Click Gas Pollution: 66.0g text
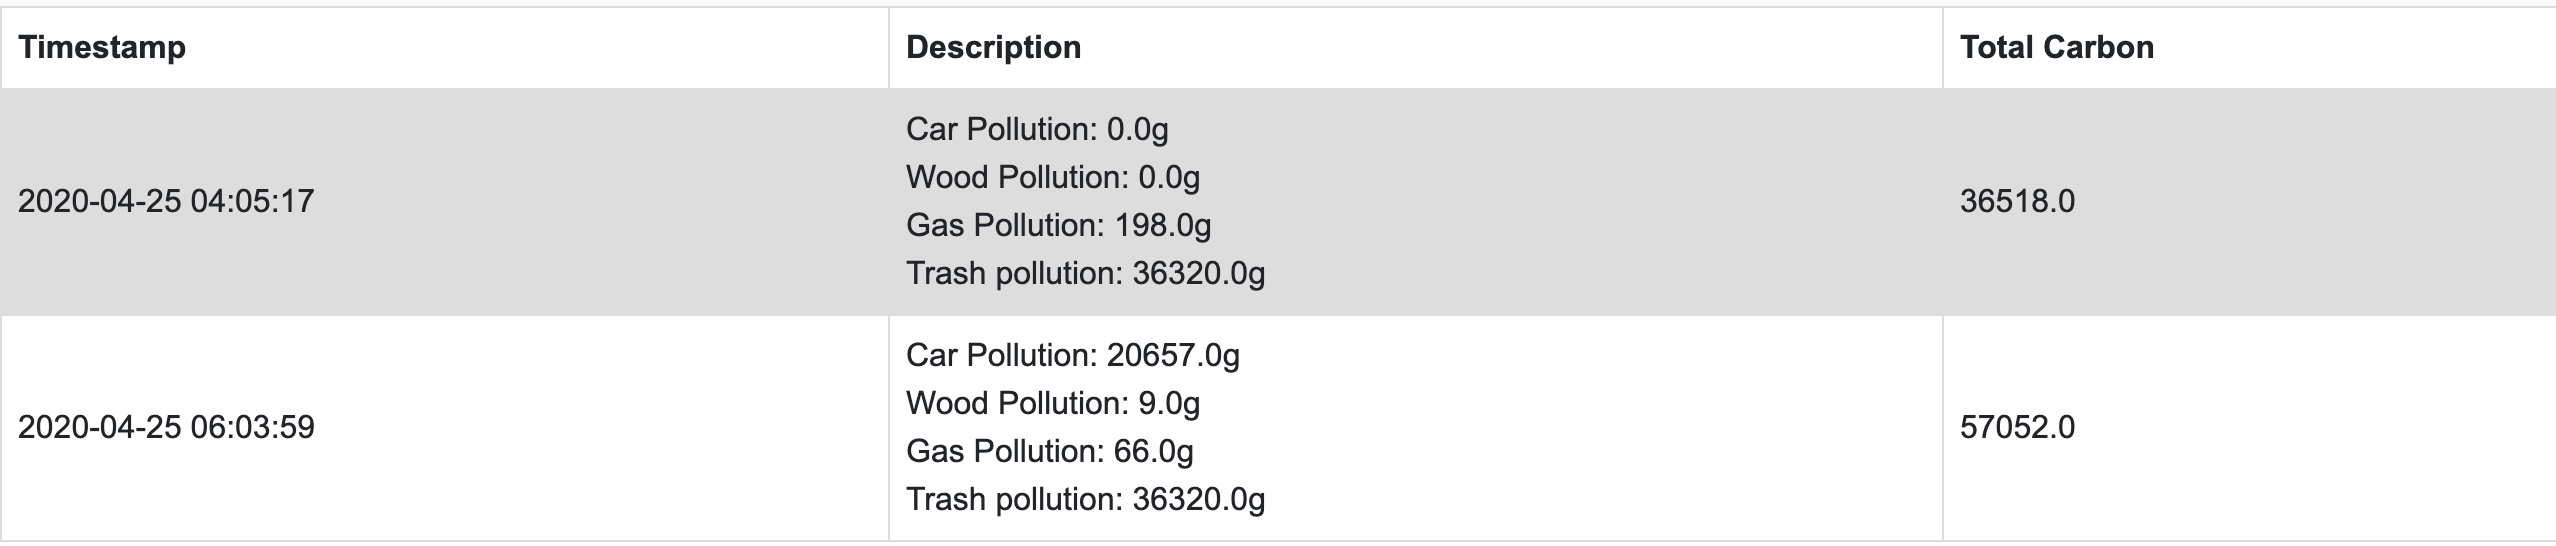The width and height of the screenshot is (2556, 546). [1050, 451]
